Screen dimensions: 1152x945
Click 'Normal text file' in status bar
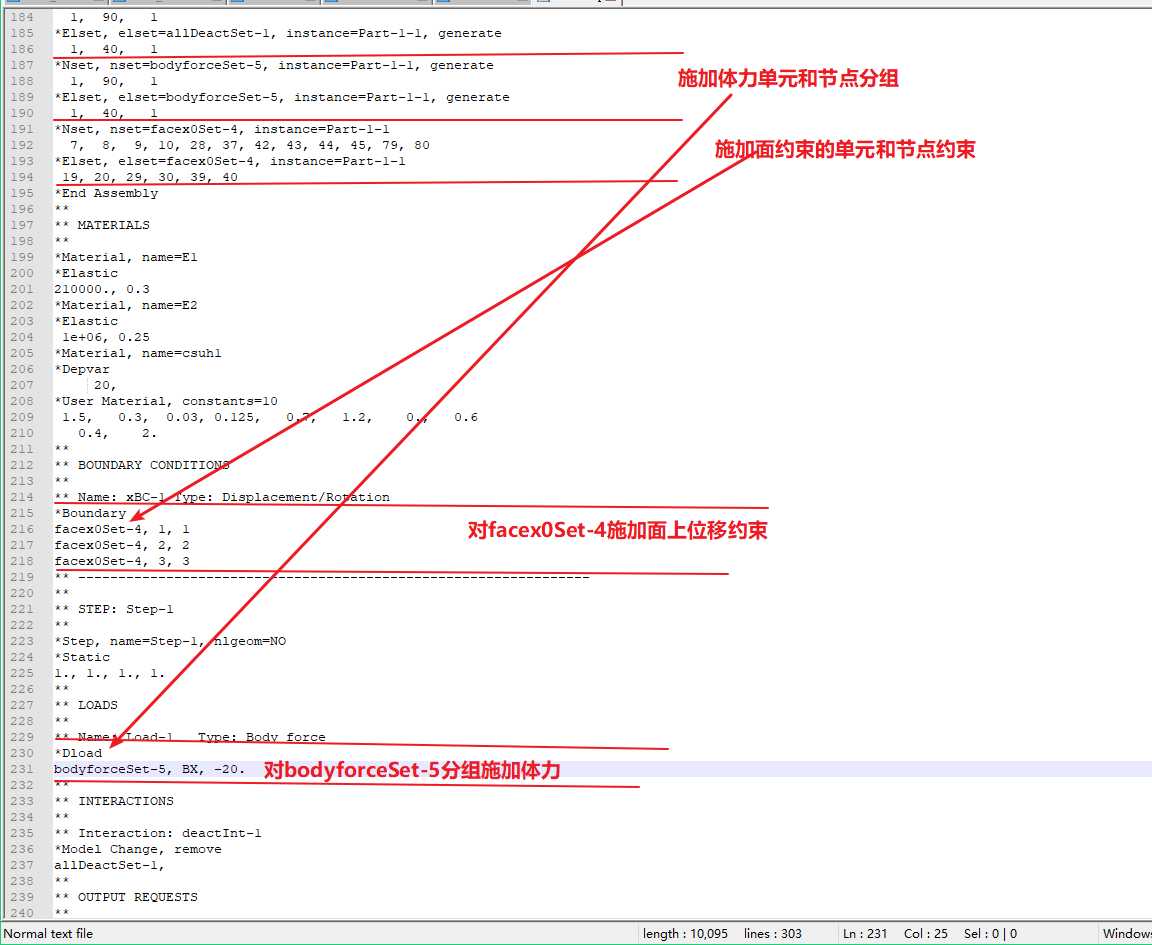(48, 934)
